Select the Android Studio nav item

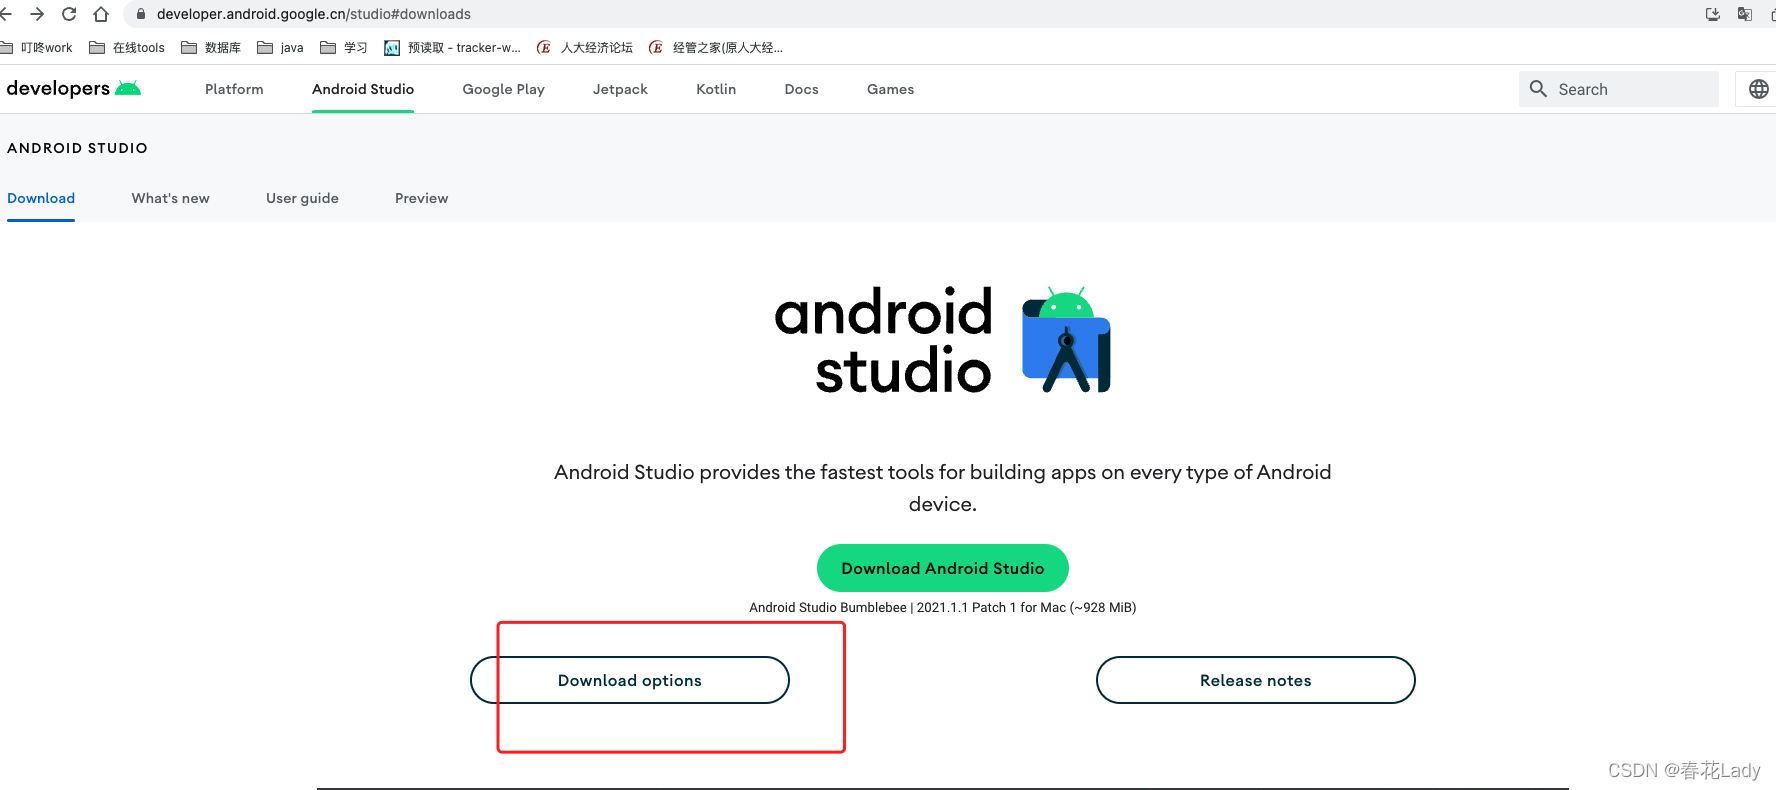[x=363, y=89]
